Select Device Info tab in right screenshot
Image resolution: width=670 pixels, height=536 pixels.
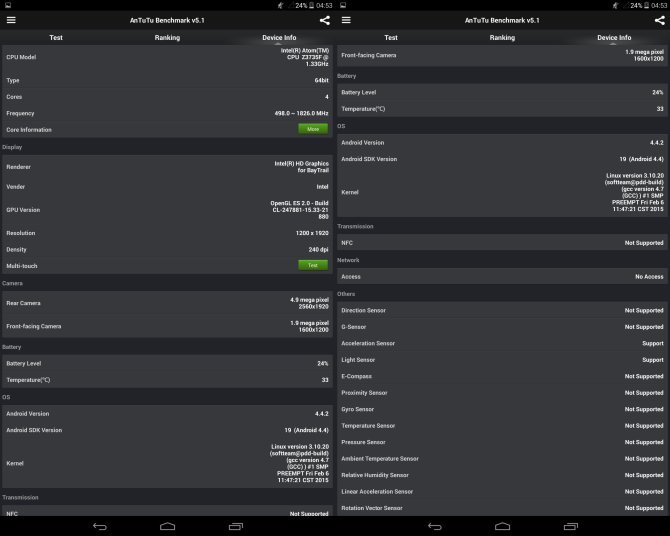tap(614, 38)
